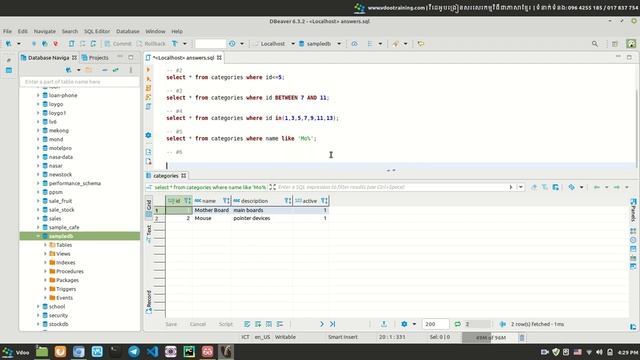Open the Help menu
Image resolution: width=640 pixels, height=360 pixels.
click(x=177, y=31)
